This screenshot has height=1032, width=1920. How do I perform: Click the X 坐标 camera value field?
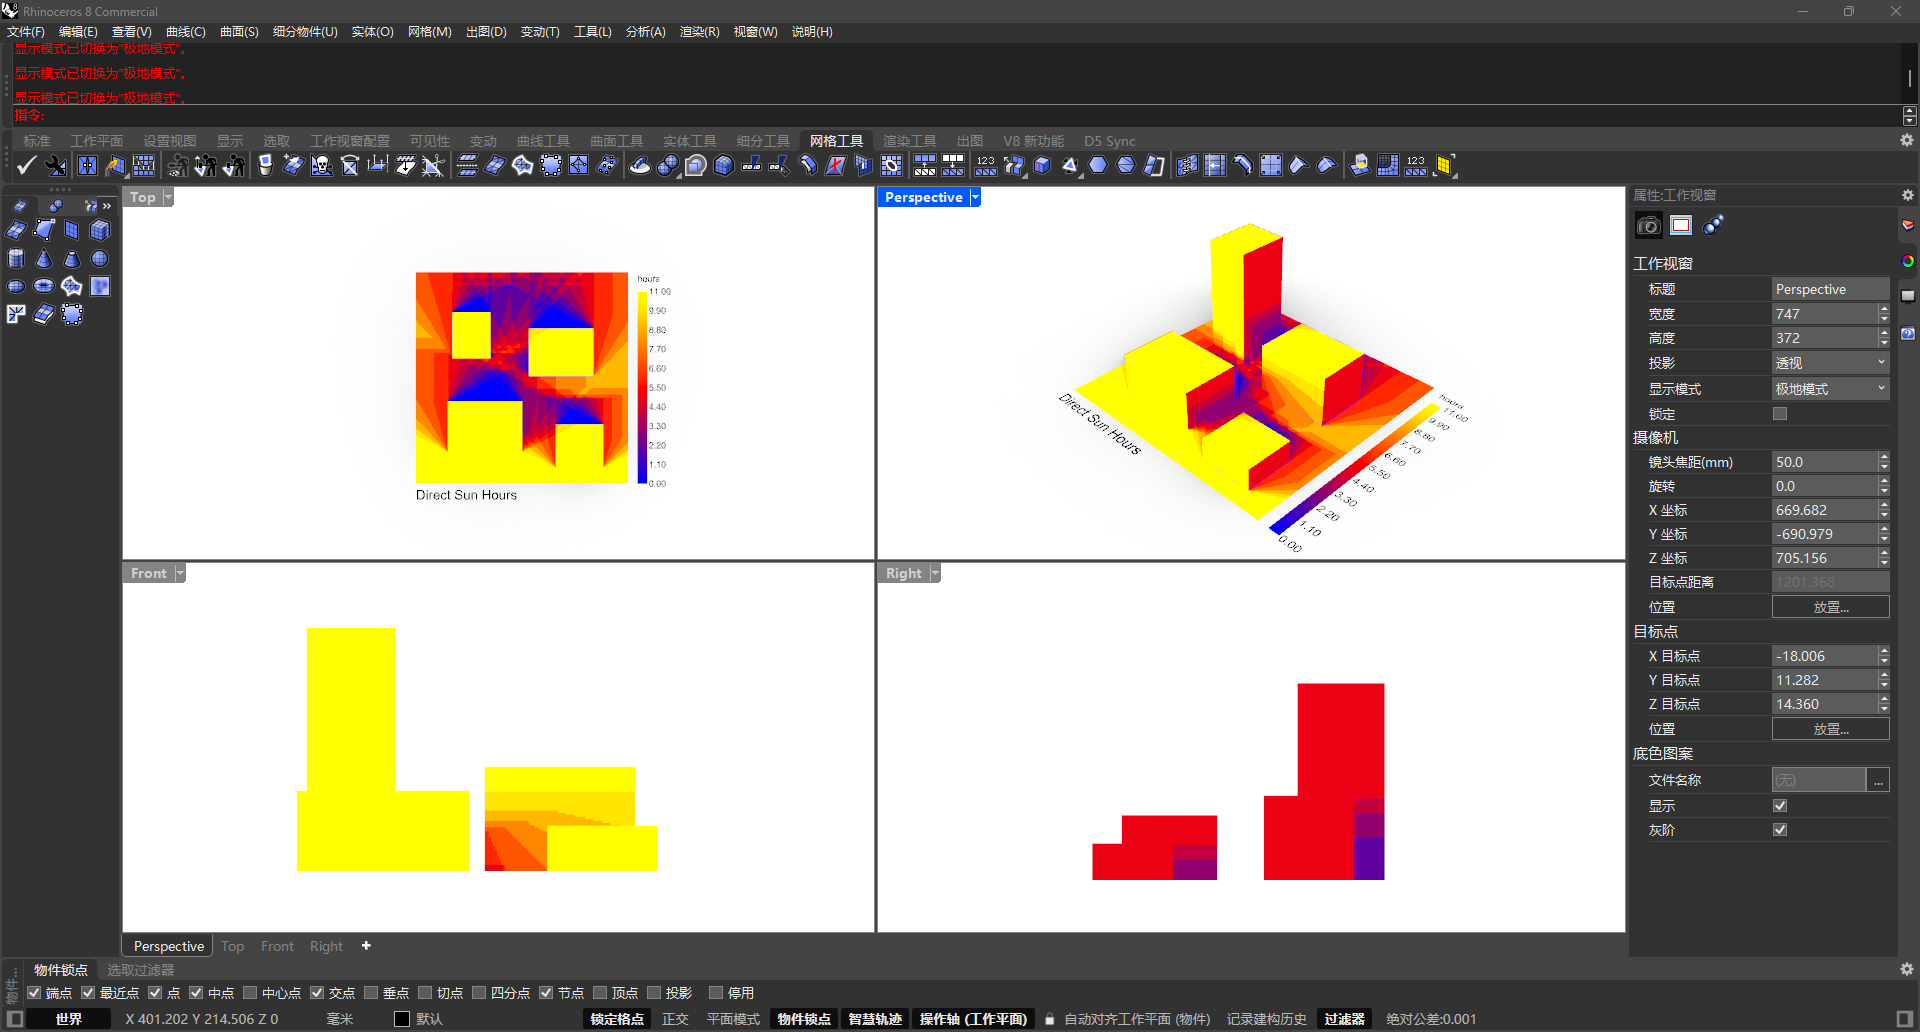point(1824,510)
